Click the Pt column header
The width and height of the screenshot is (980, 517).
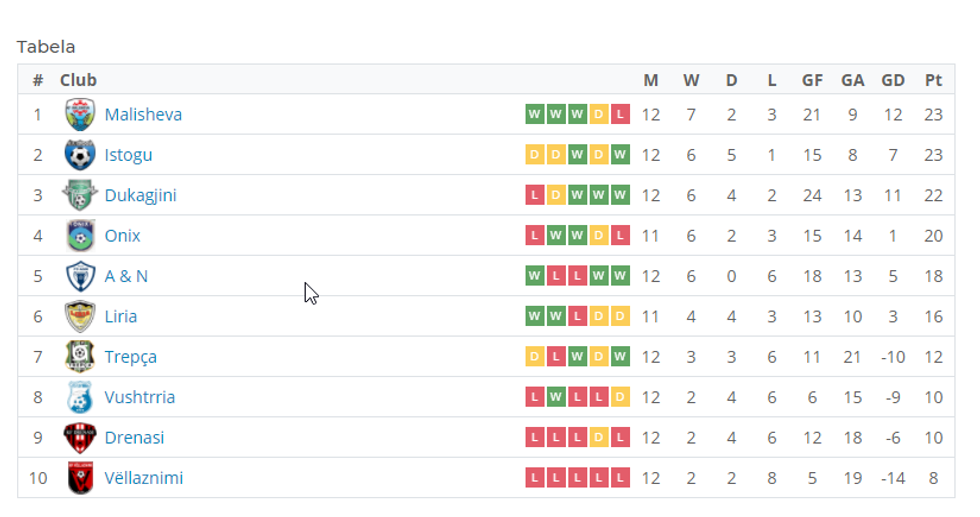click(x=933, y=80)
